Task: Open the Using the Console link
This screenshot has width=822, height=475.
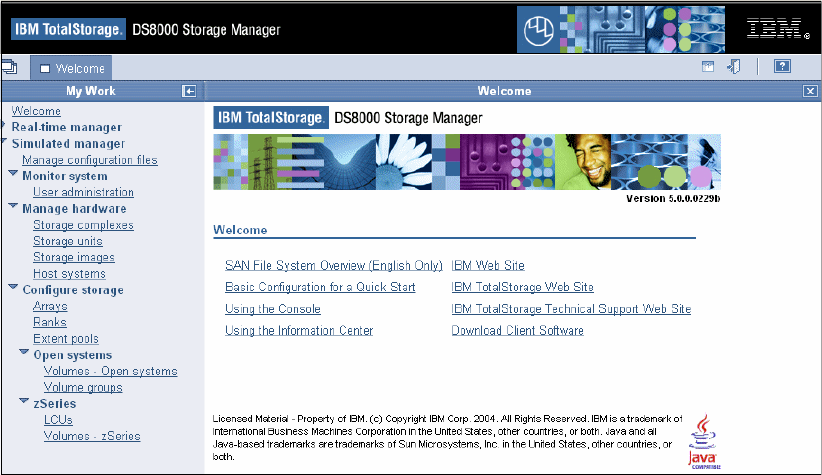Action: [x=273, y=309]
